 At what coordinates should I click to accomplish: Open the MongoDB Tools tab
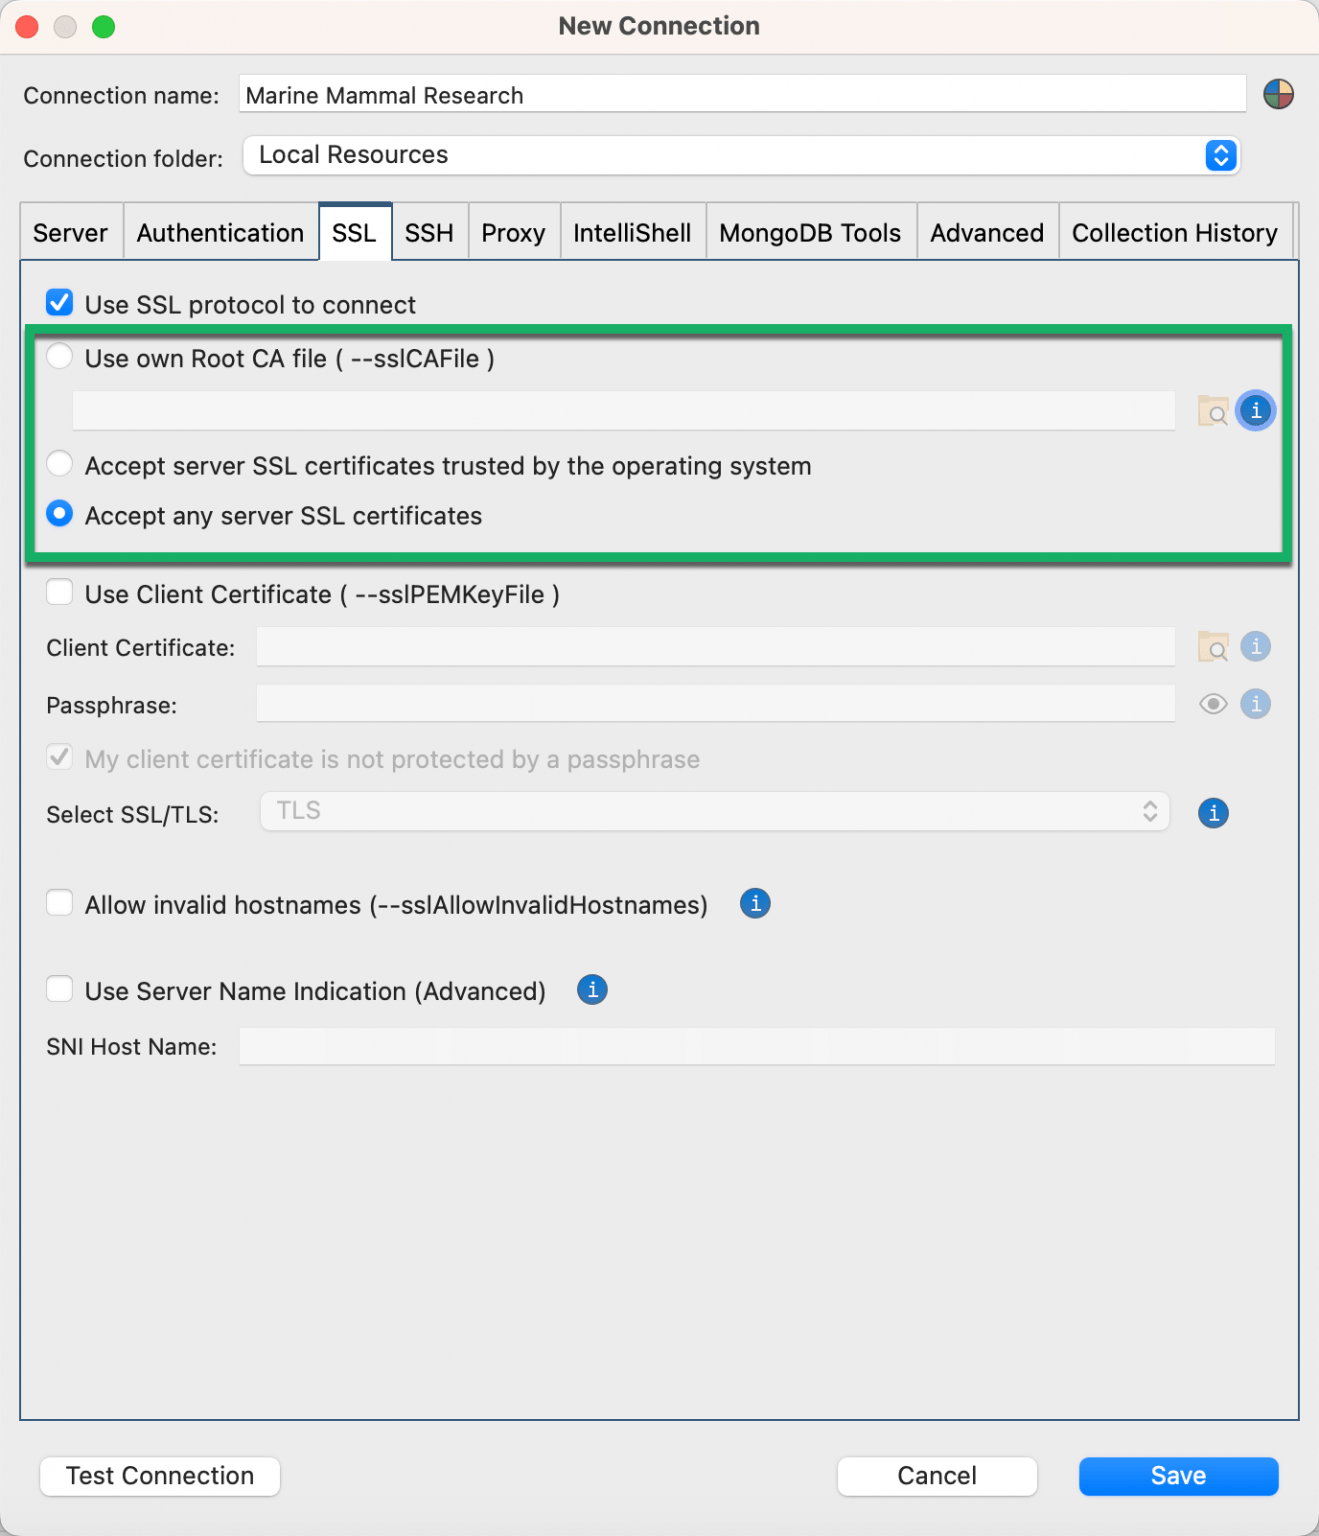click(810, 232)
